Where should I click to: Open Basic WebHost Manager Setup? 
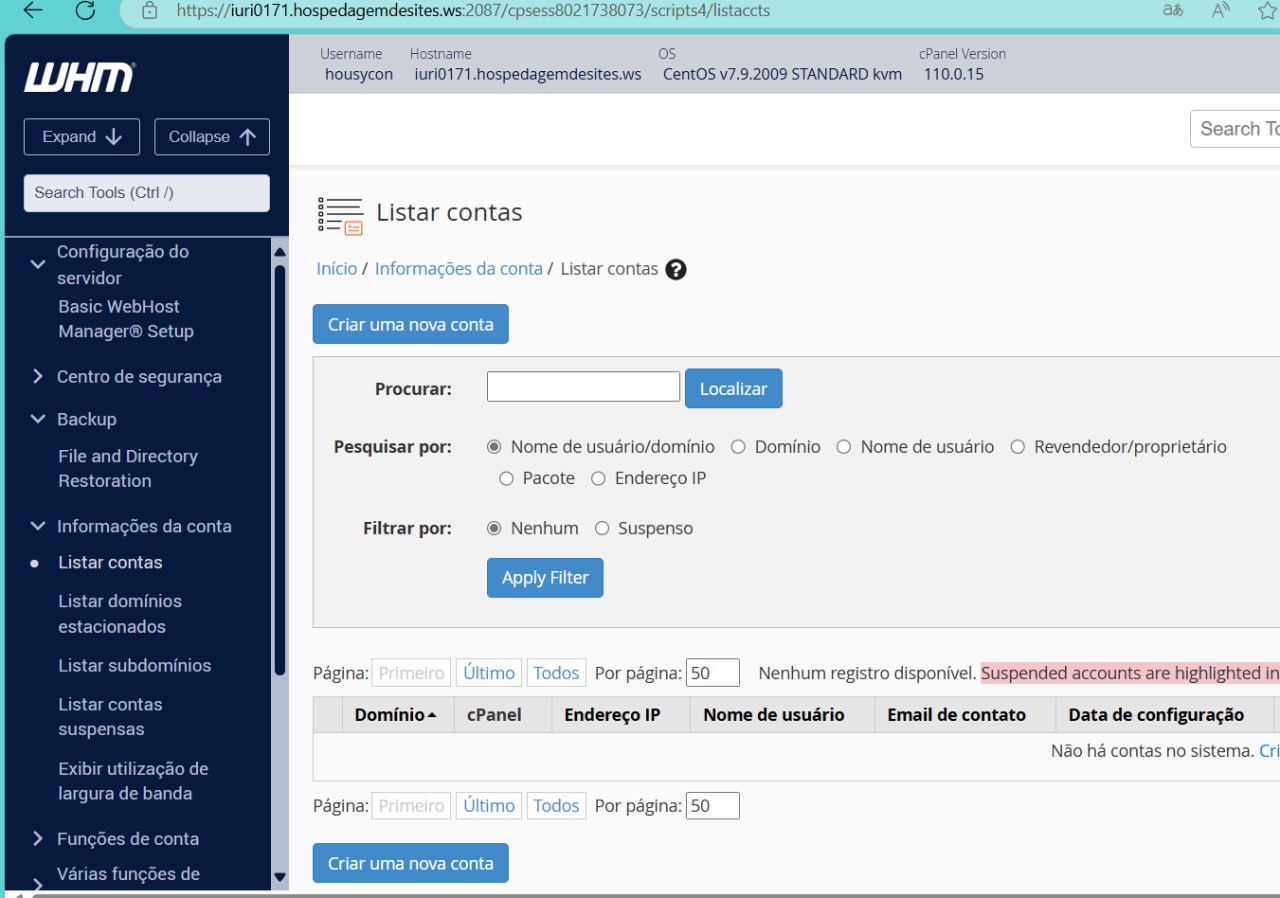pos(126,319)
